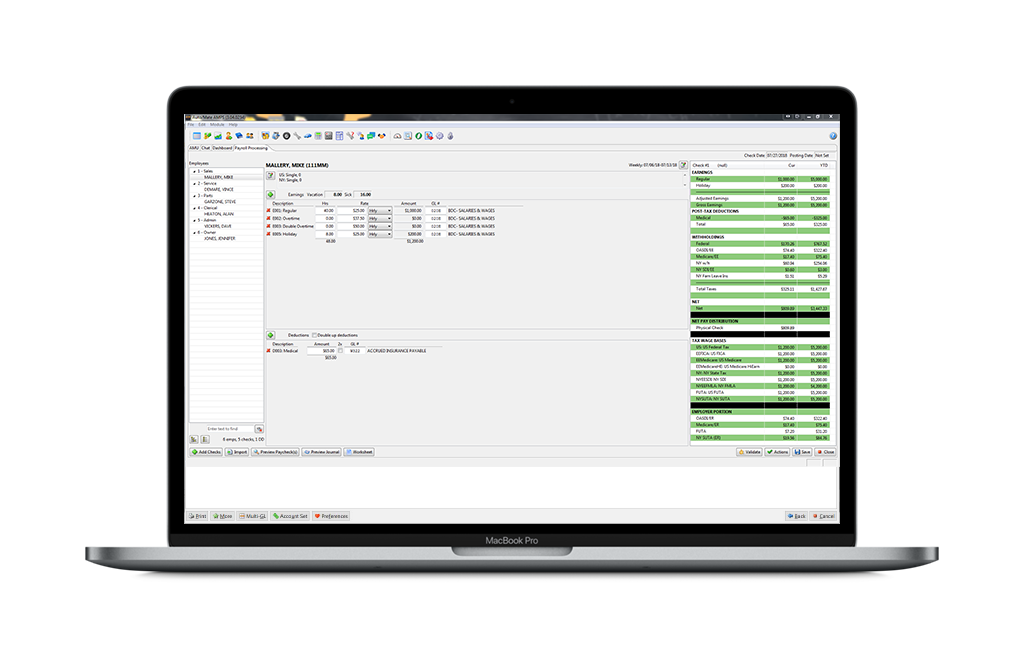Viewport: 1024px width, 668px height.
Task: Open the Module menu
Action: [x=217, y=125]
